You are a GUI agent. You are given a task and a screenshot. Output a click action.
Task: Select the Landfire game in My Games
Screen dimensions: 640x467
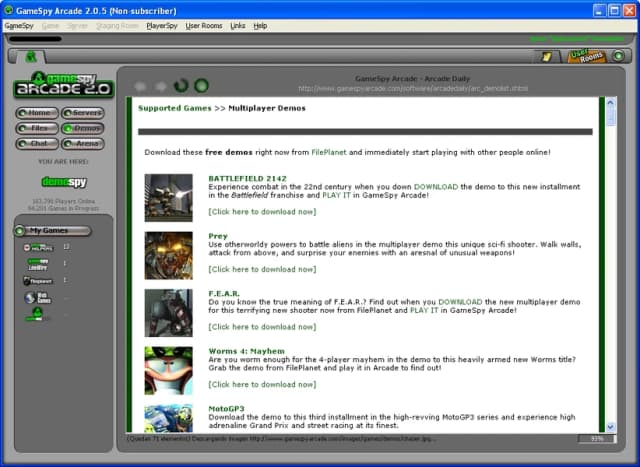tap(38, 264)
